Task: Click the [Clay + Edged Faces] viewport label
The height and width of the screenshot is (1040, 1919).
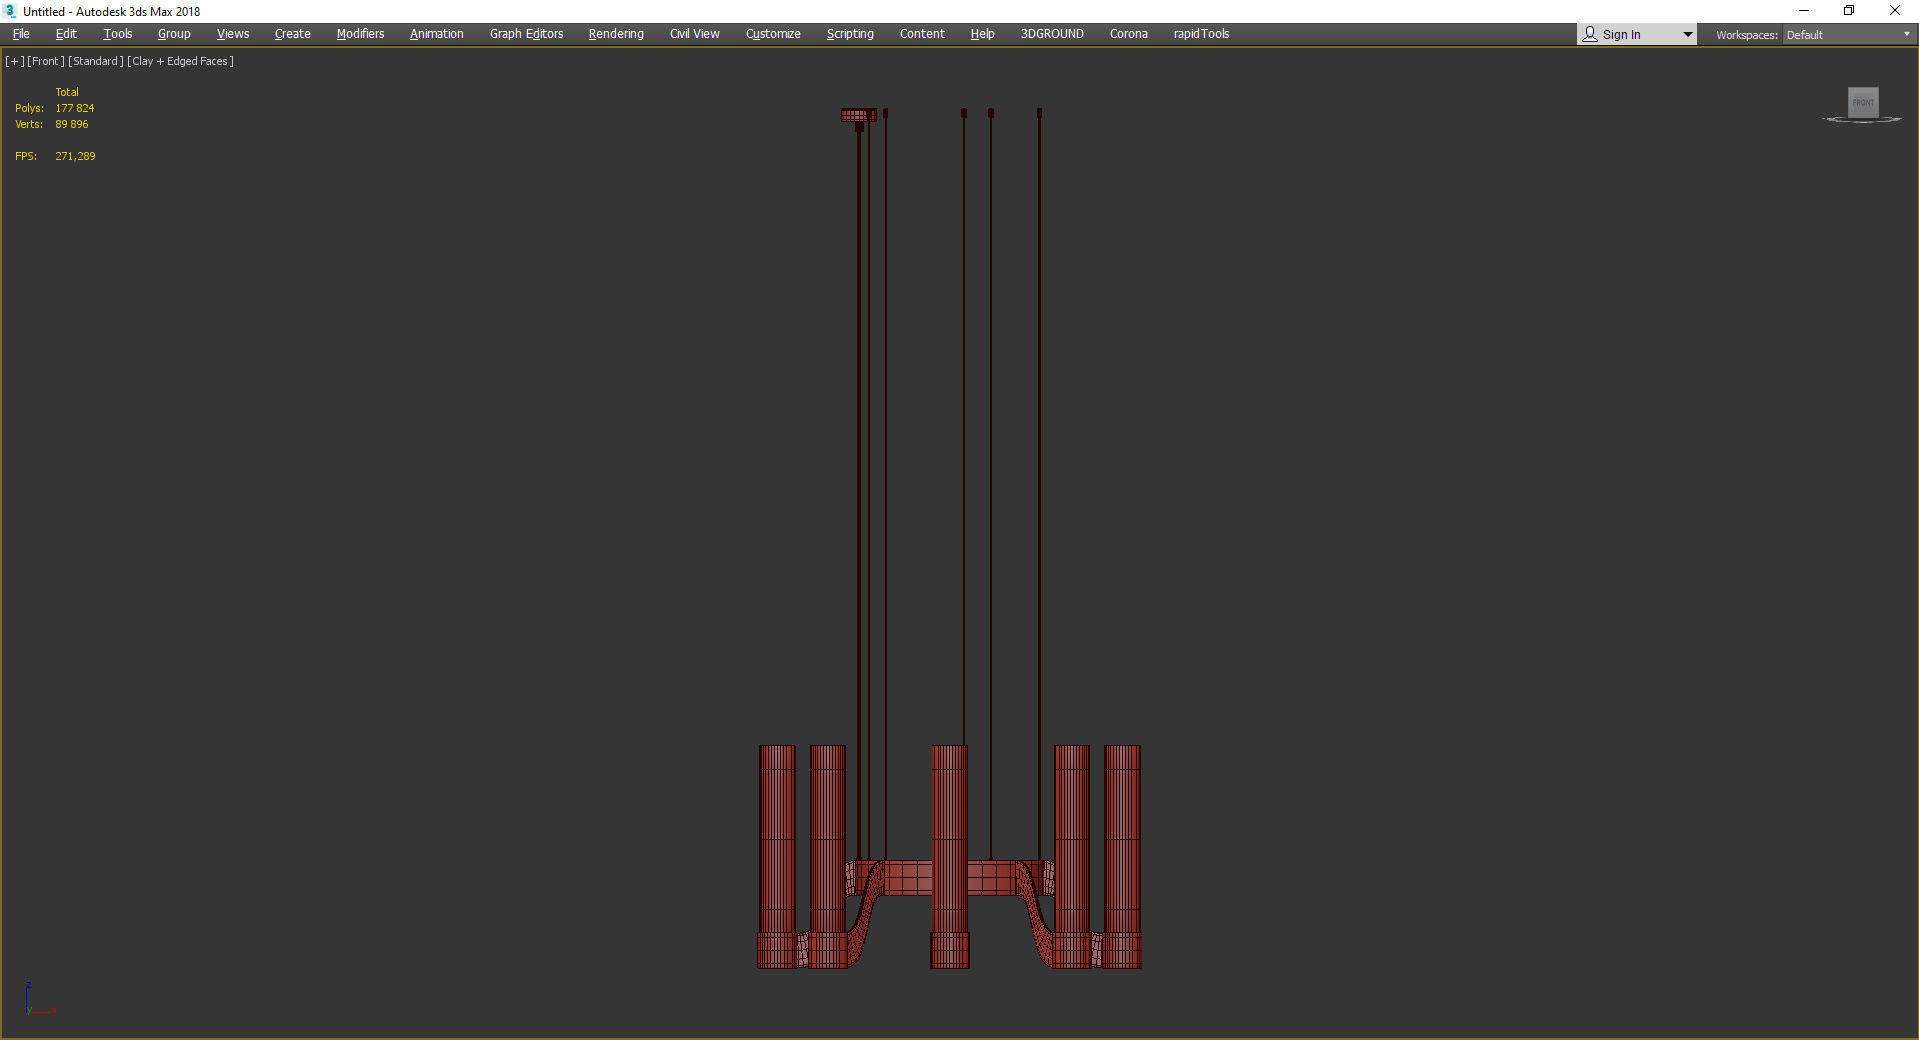Action: pyautogui.click(x=181, y=61)
